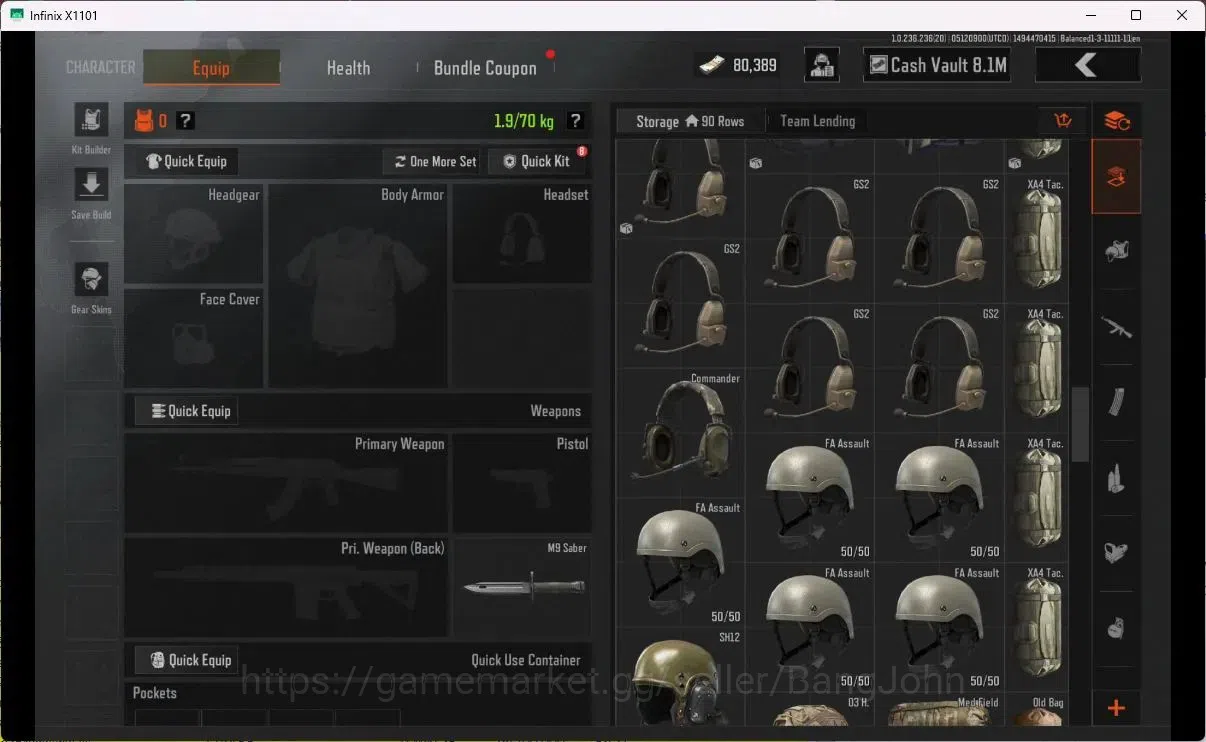Open Quick Kit
Screen dimensions: 1206x742
point(536,161)
